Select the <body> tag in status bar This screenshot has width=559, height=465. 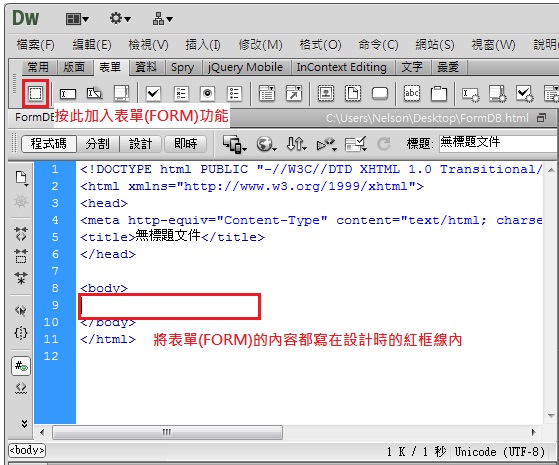pos(27,450)
